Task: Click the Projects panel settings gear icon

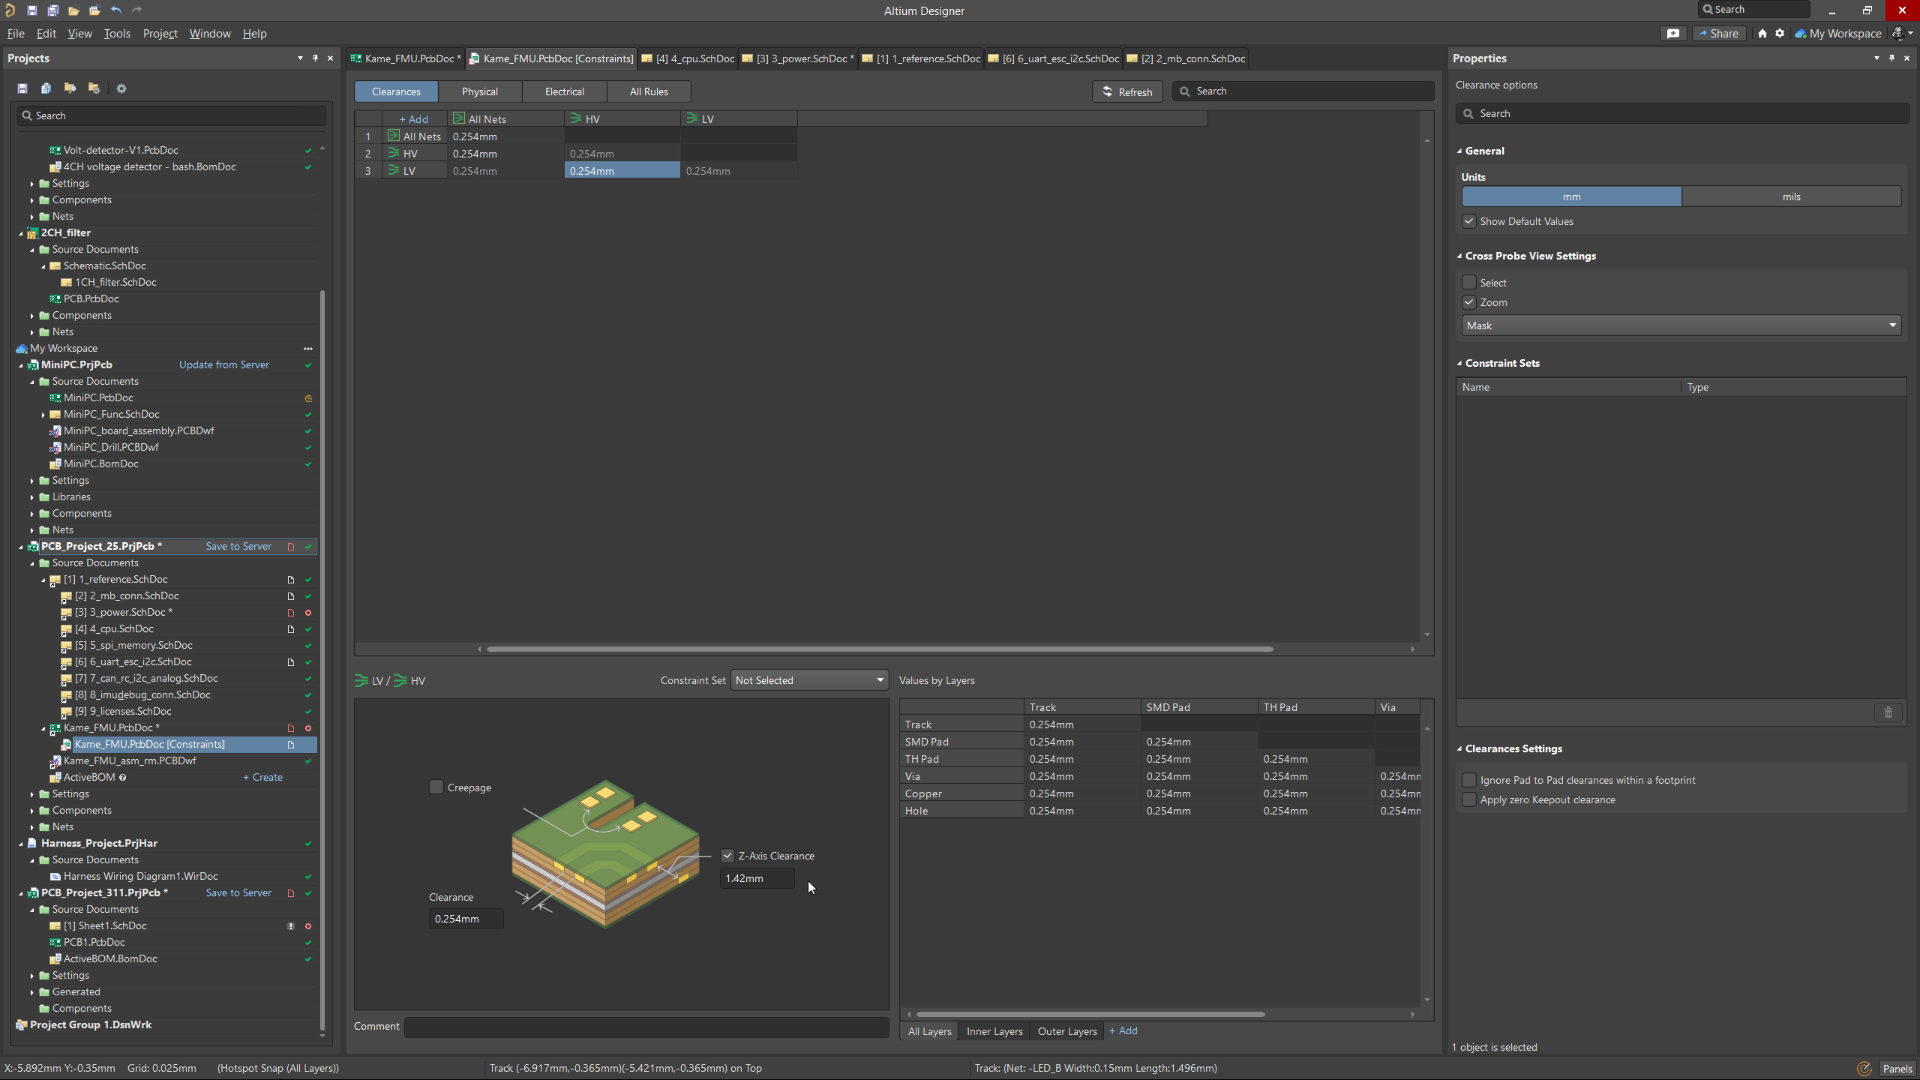Action: tap(121, 88)
